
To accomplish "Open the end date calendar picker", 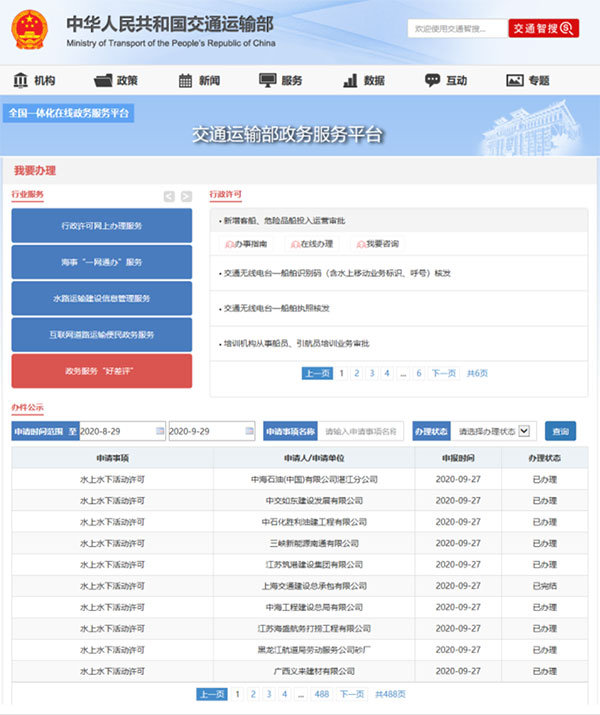I will 248,431.
